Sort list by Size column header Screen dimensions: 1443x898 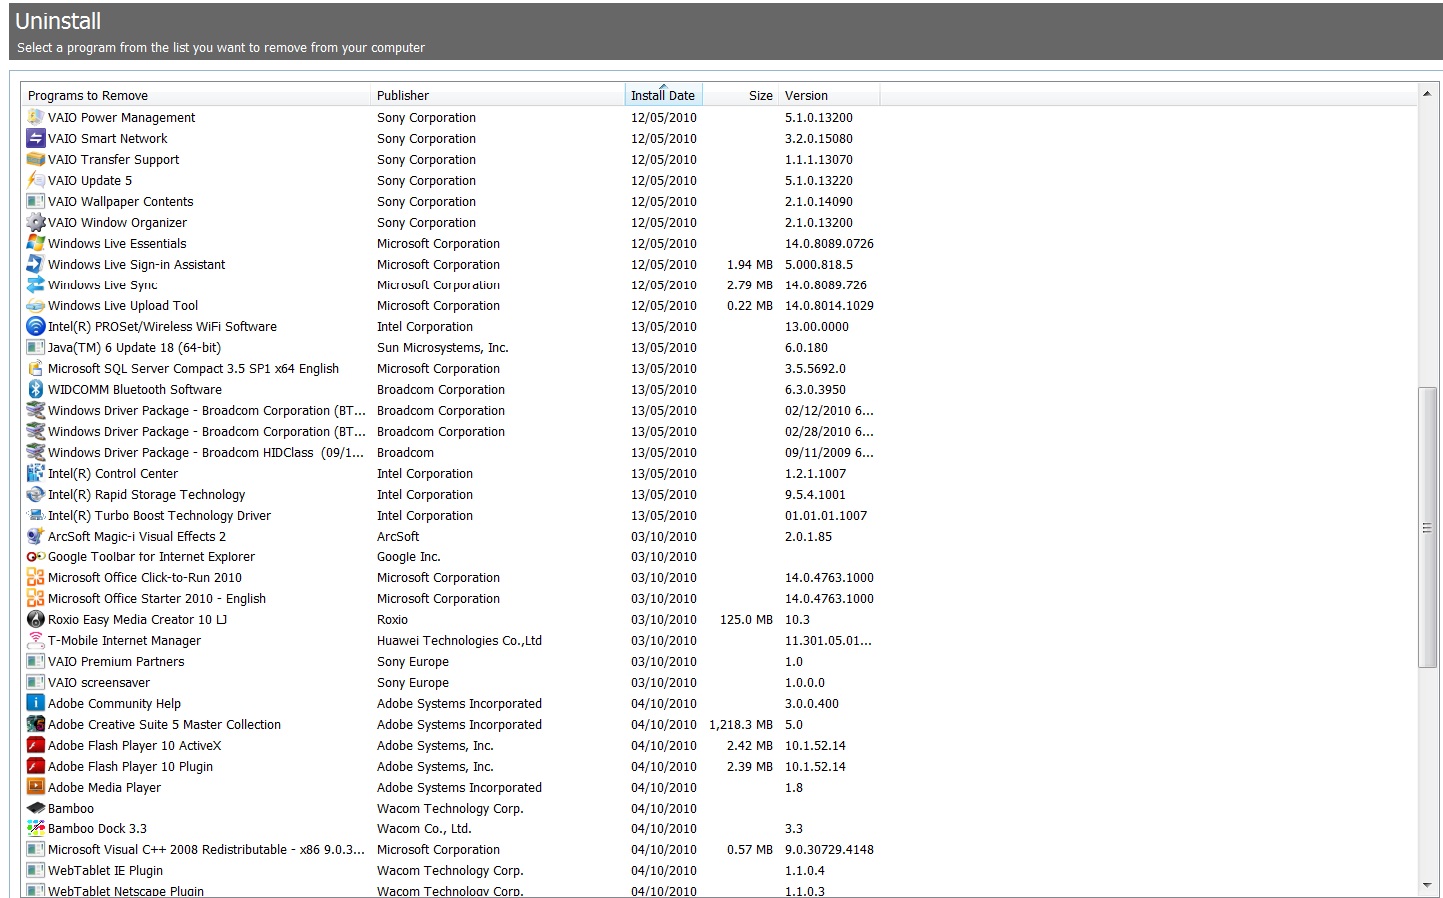coord(740,95)
